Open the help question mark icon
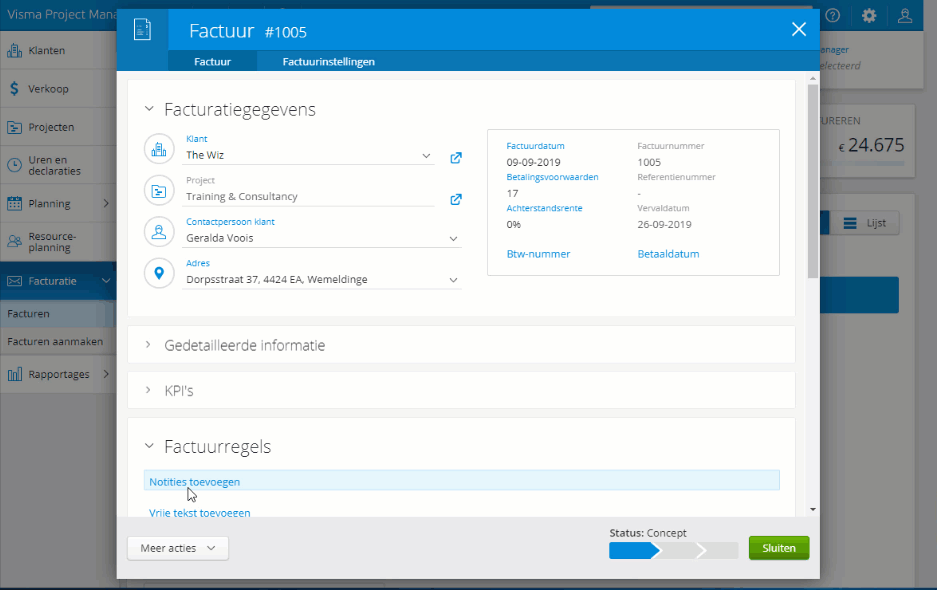This screenshot has width=937, height=590. (832, 16)
